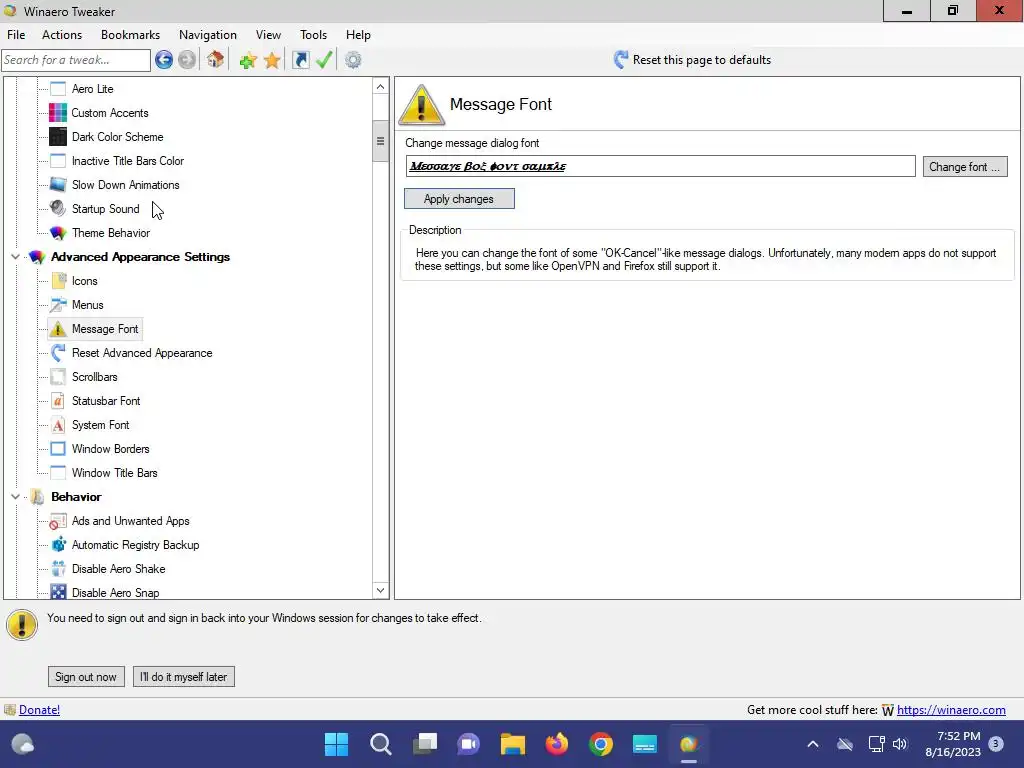Open the Donate! link
Screen dimensions: 1024x768
click(x=39, y=710)
